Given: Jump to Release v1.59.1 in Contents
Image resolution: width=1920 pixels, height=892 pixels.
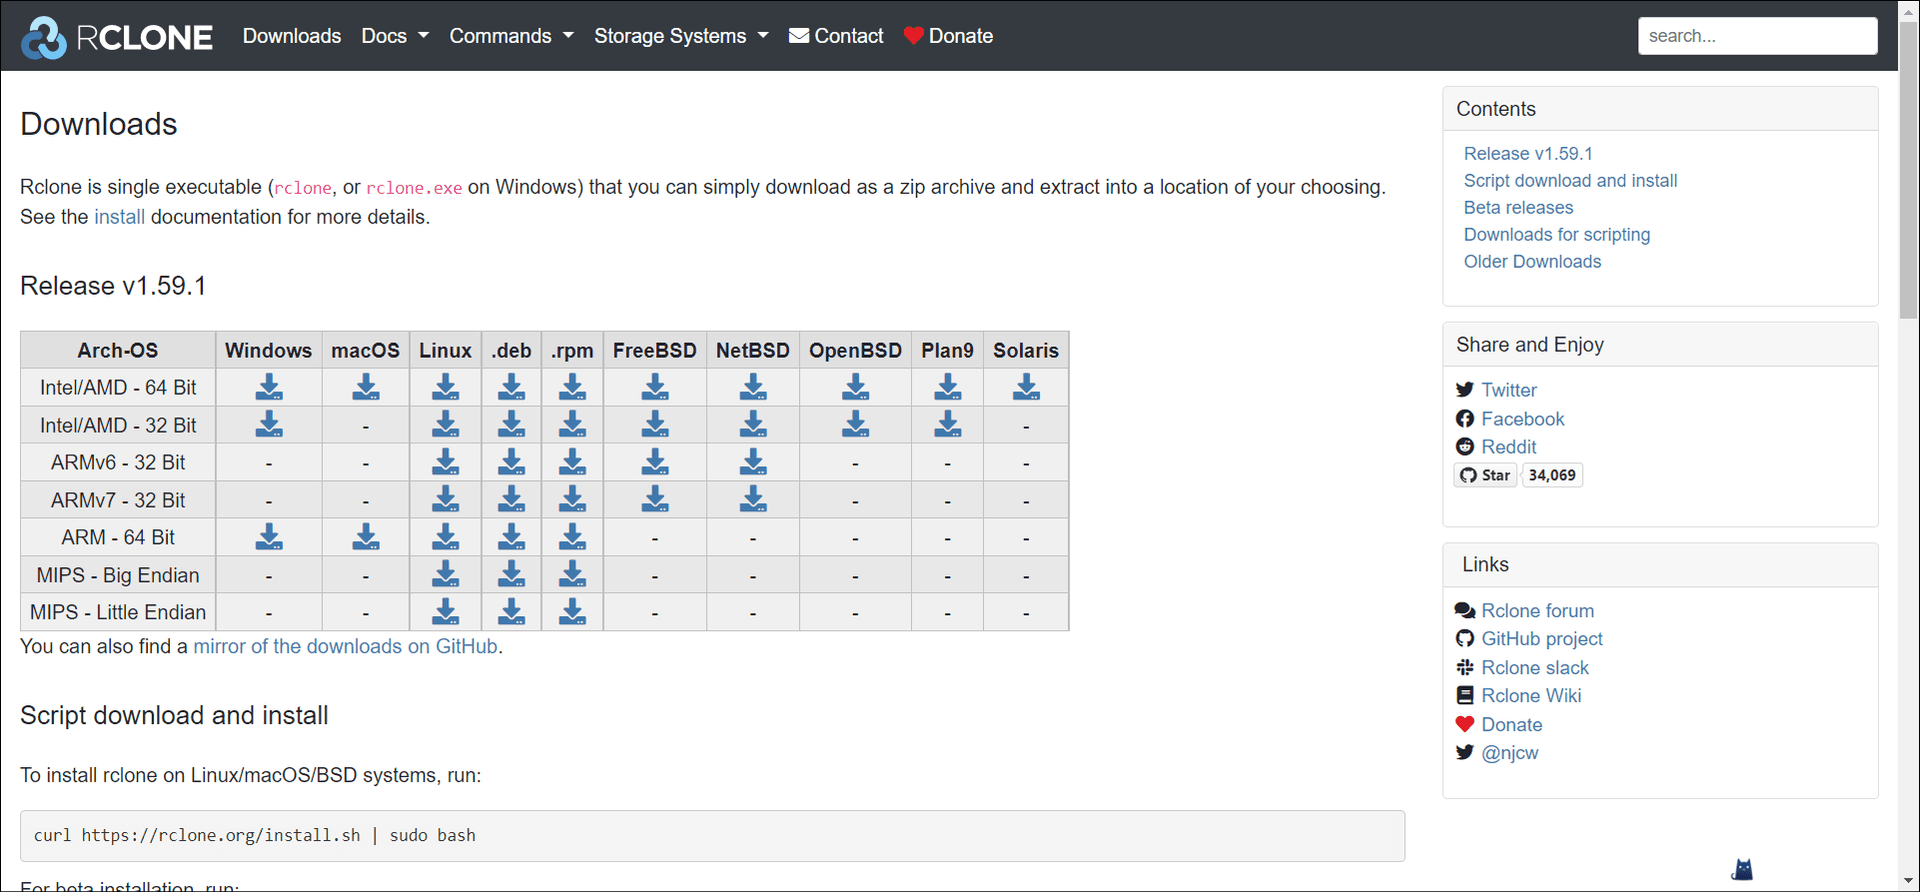Looking at the screenshot, I should [x=1528, y=154].
